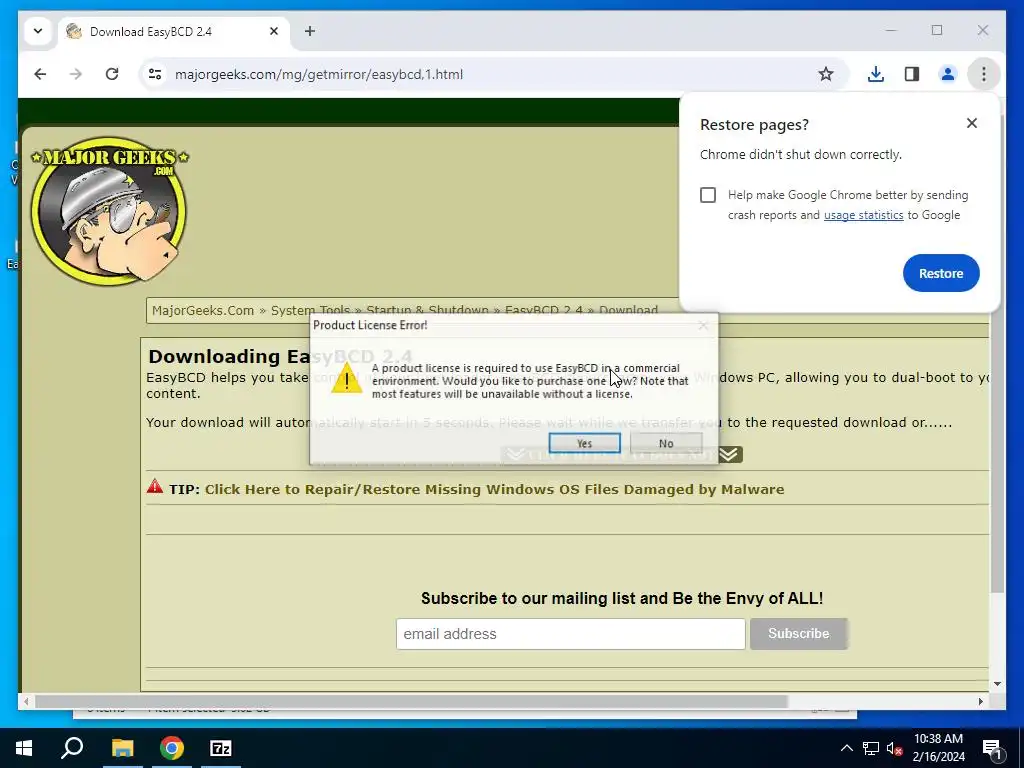Open a new tab with plus button

click(310, 31)
